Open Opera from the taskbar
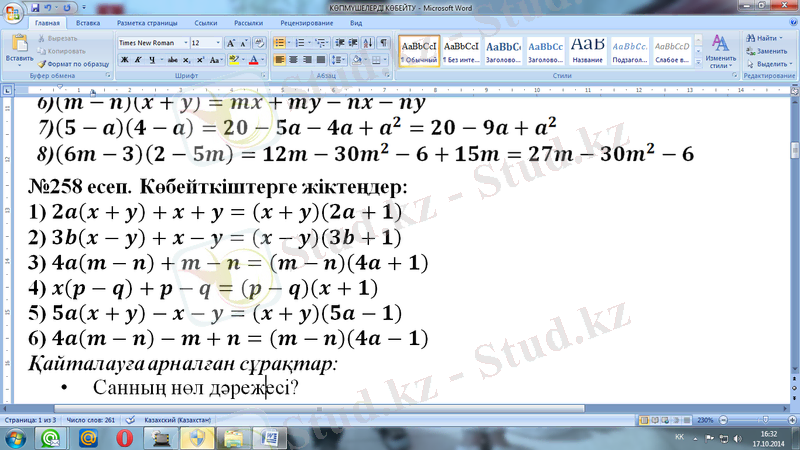The image size is (800, 450). tap(125, 438)
